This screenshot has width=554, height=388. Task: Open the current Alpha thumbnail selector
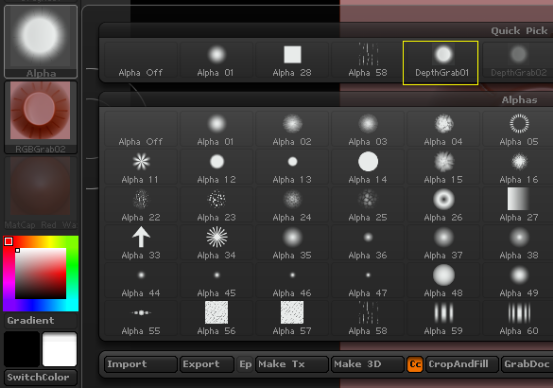[x=41, y=42]
